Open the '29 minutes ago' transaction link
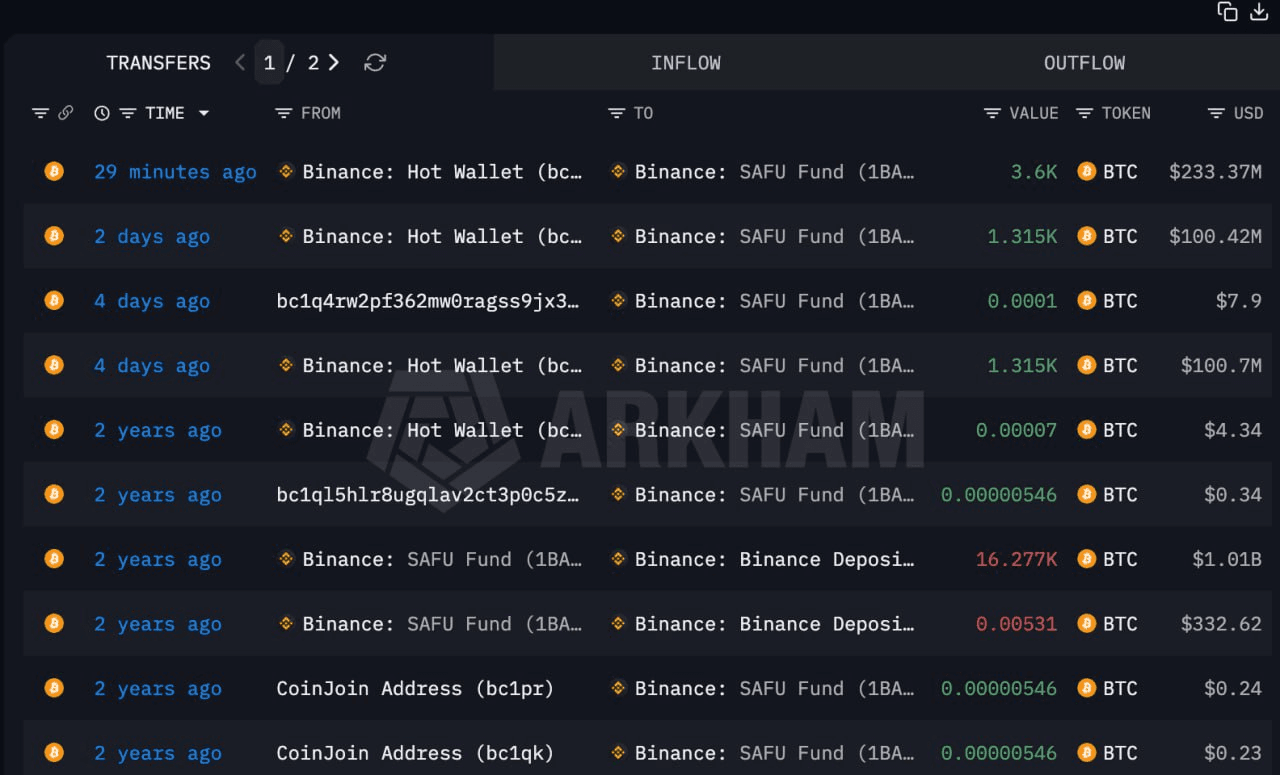The width and height of the screenshot is (1280, 775). point(175,172)
